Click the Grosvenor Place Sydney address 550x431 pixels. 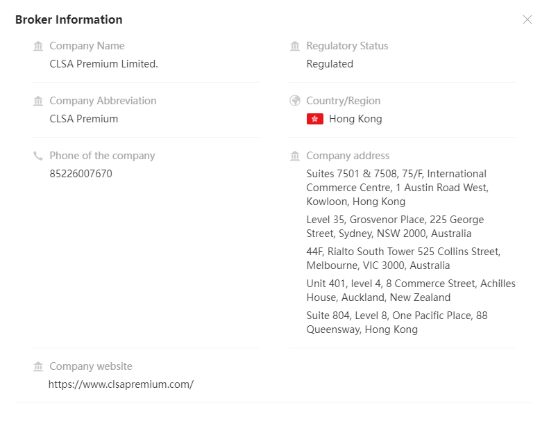[395, 227]
